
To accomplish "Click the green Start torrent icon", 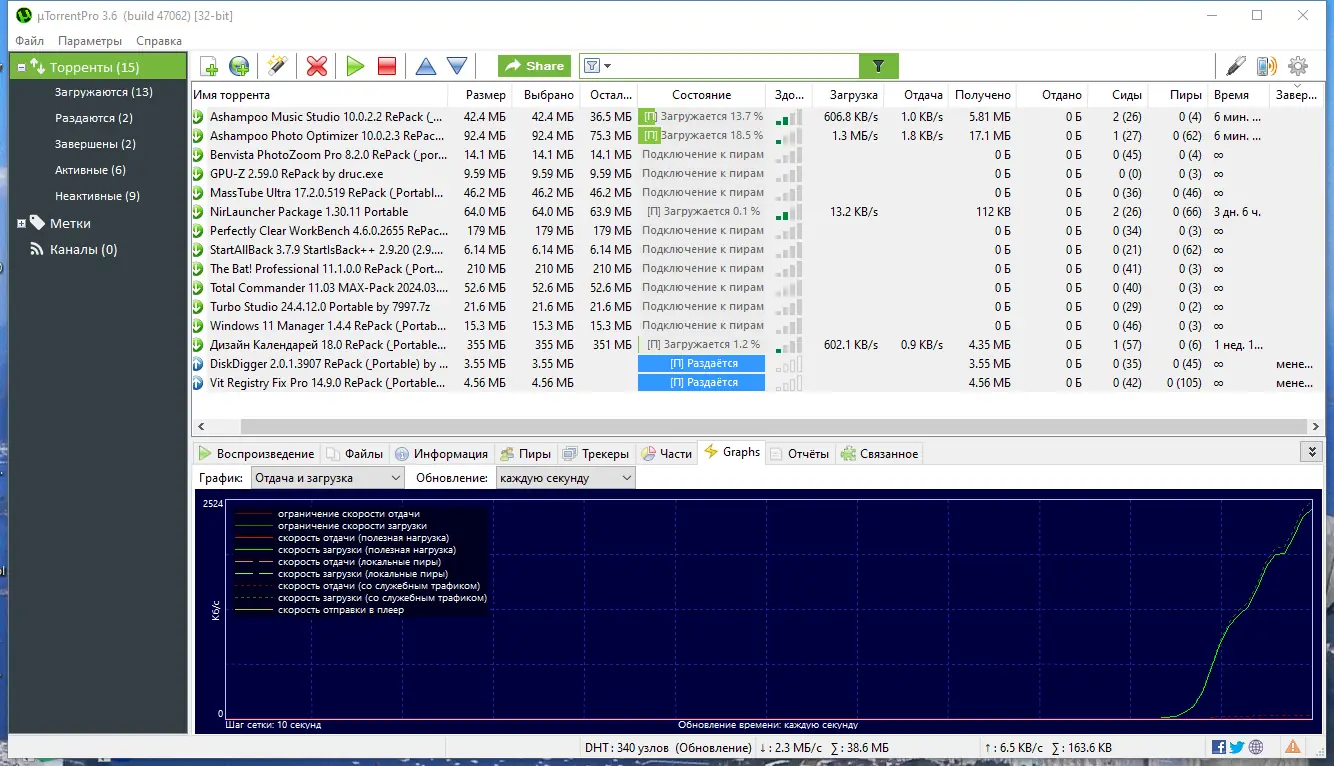I will point(355,66).
